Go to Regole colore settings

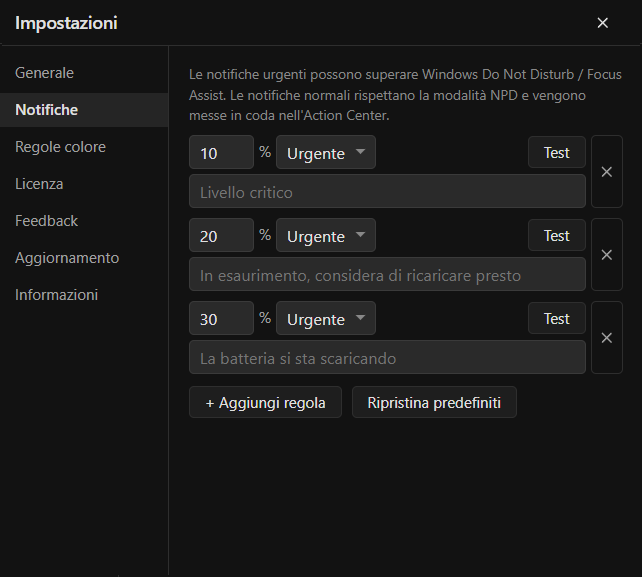pyautogui.click(x=84, y=147)
